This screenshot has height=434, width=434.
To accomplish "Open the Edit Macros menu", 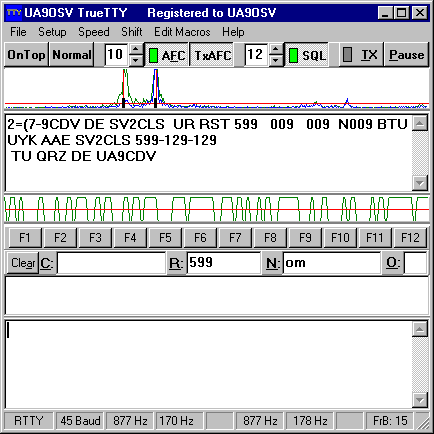I will 182,32.
